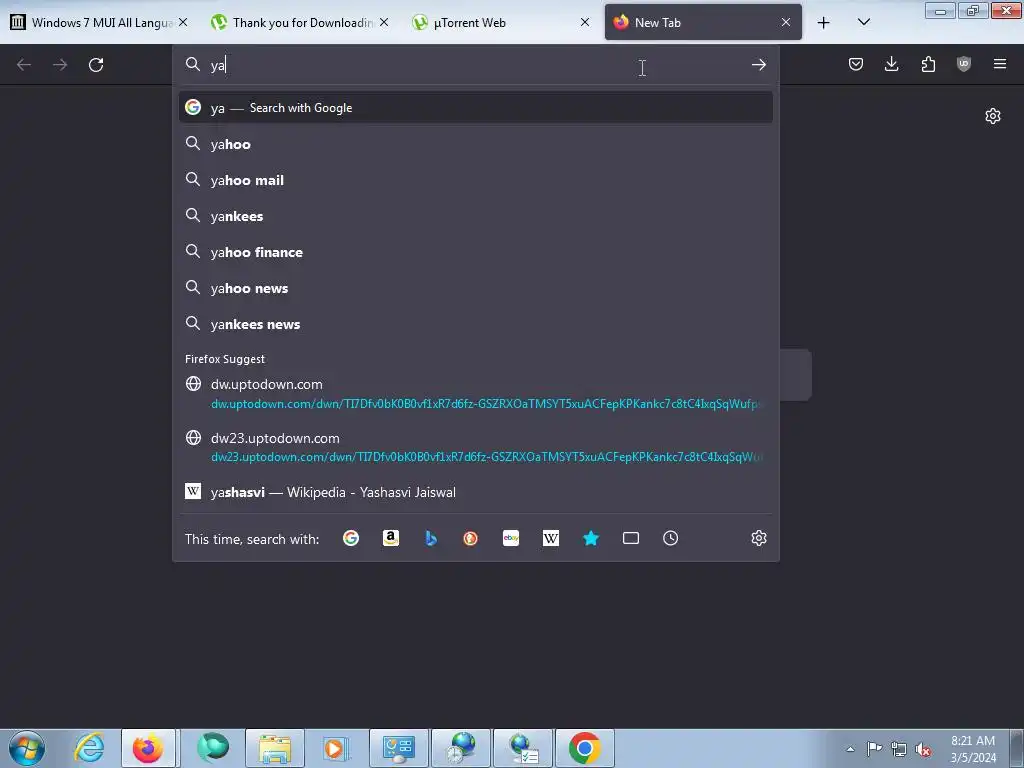Pick the 'yahoo finance' suggestion
Screen dimensions: 1024x768
point(475,252)
